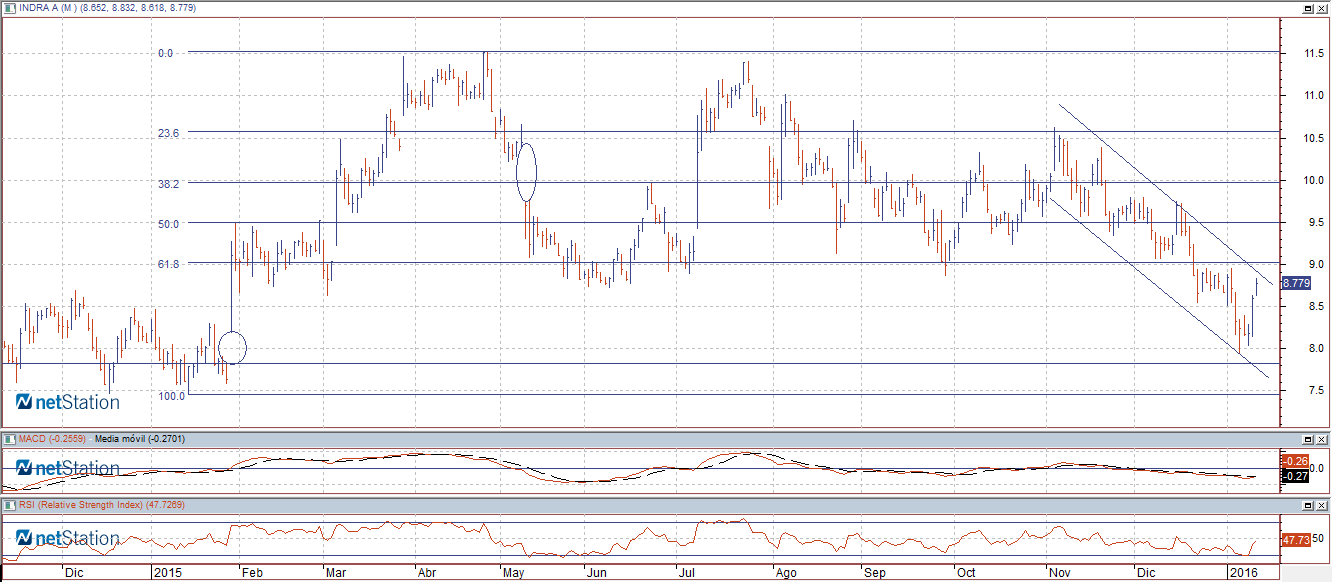Viewport: 1332px width, 582px height.
Task: Select the 100.0 Fibonacci level label
Action: pos(171,396)
